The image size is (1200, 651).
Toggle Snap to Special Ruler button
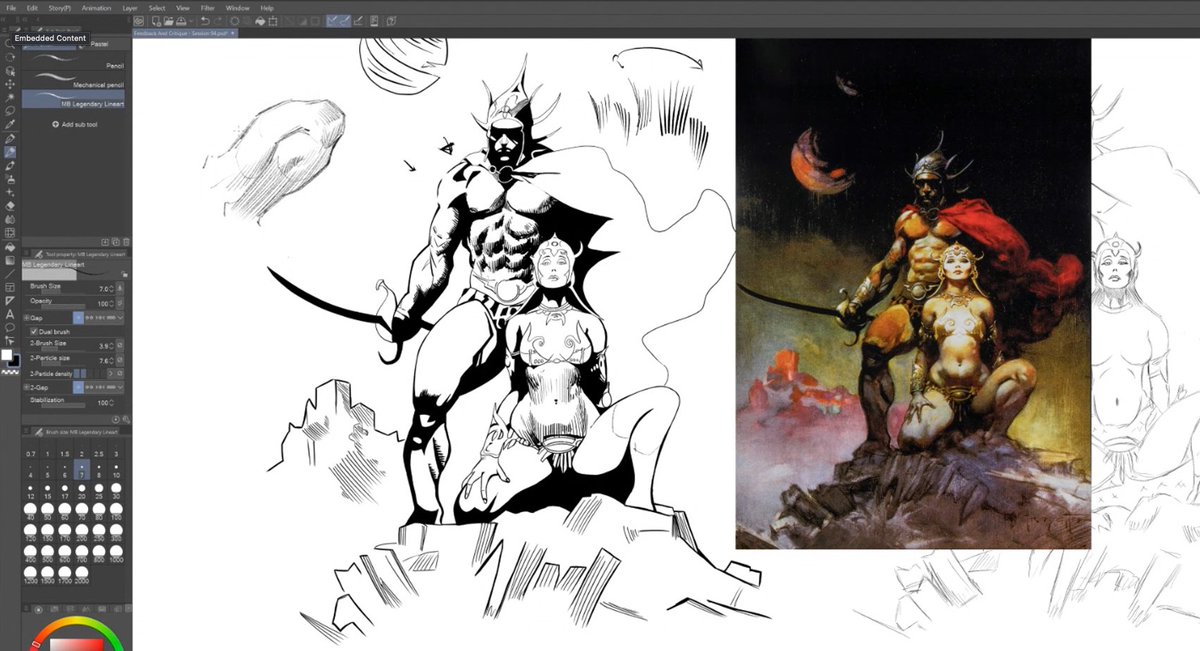coord(345,21)
